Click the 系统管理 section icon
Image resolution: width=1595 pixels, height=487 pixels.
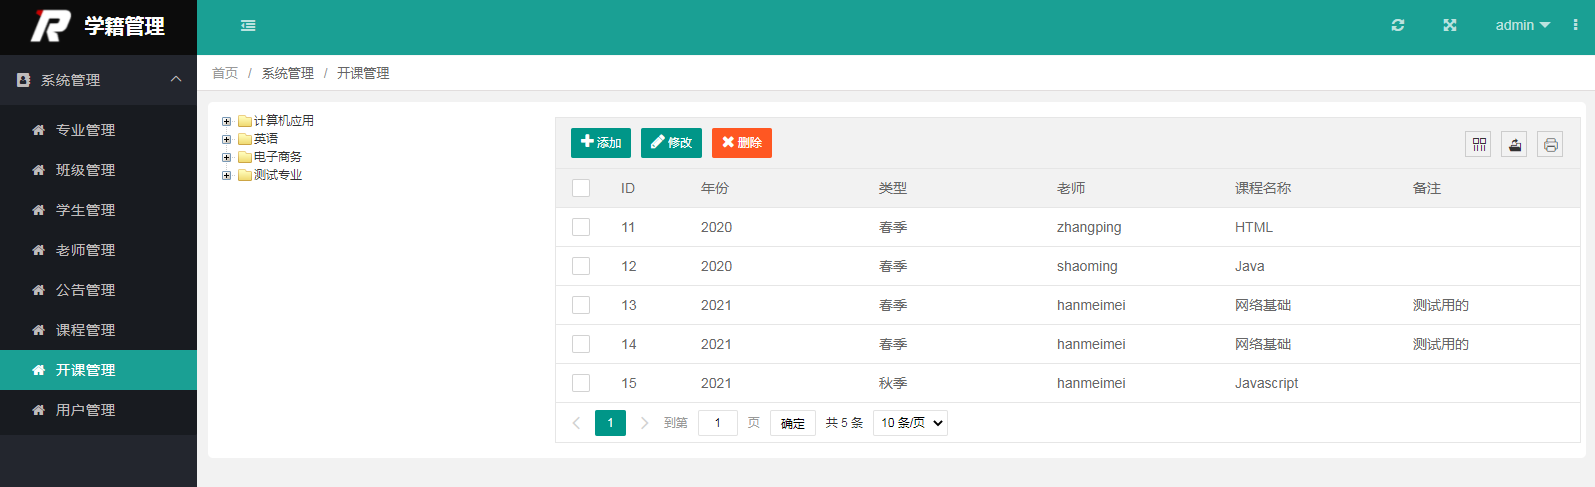pos(23,80)
